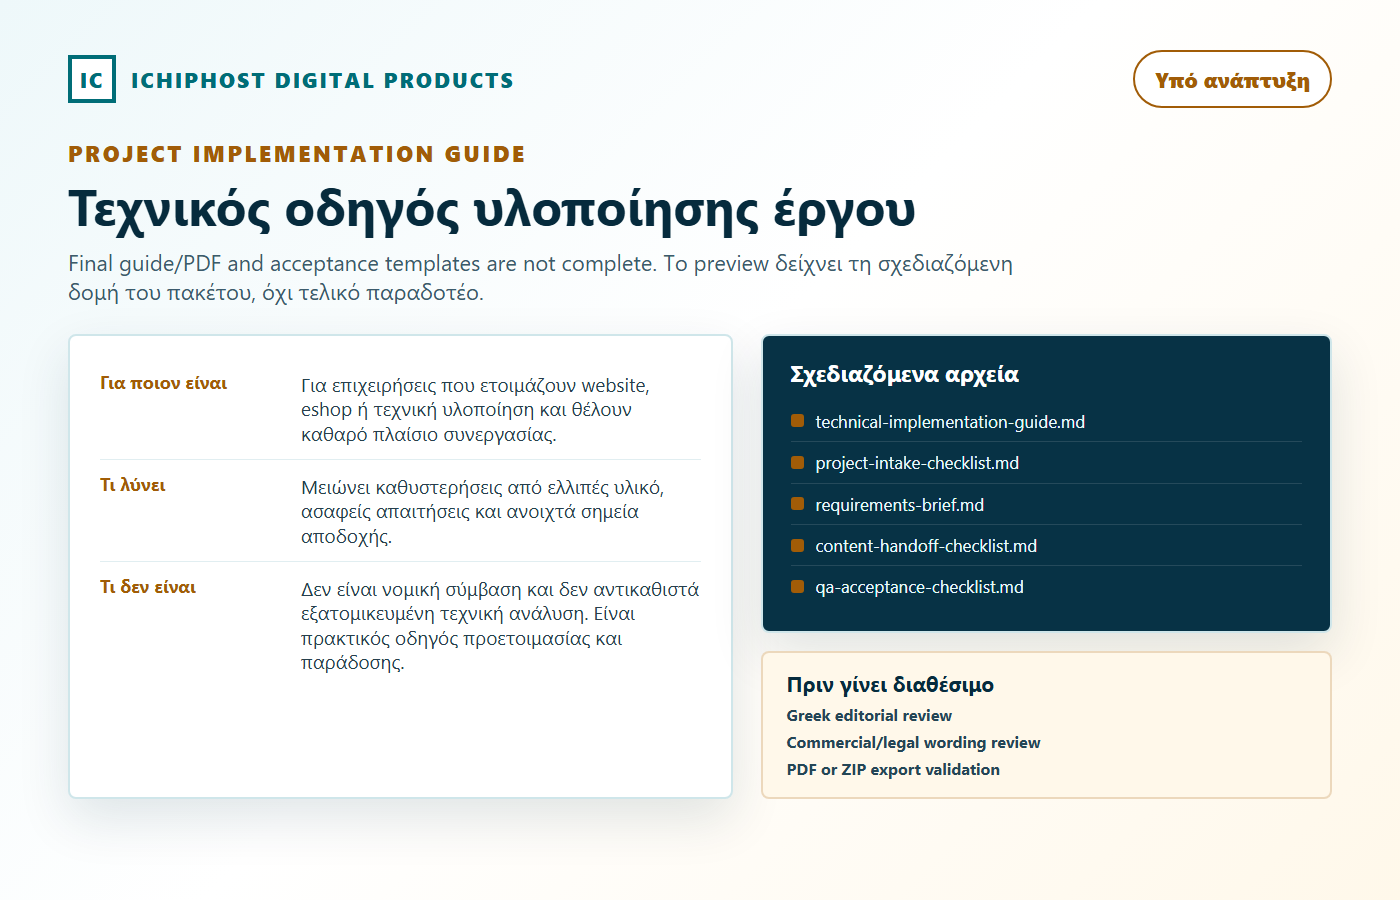Click the PDF or ZIP export validation item
The width and height of the screenshot is (1400, 900).
[x=893, y=770]
